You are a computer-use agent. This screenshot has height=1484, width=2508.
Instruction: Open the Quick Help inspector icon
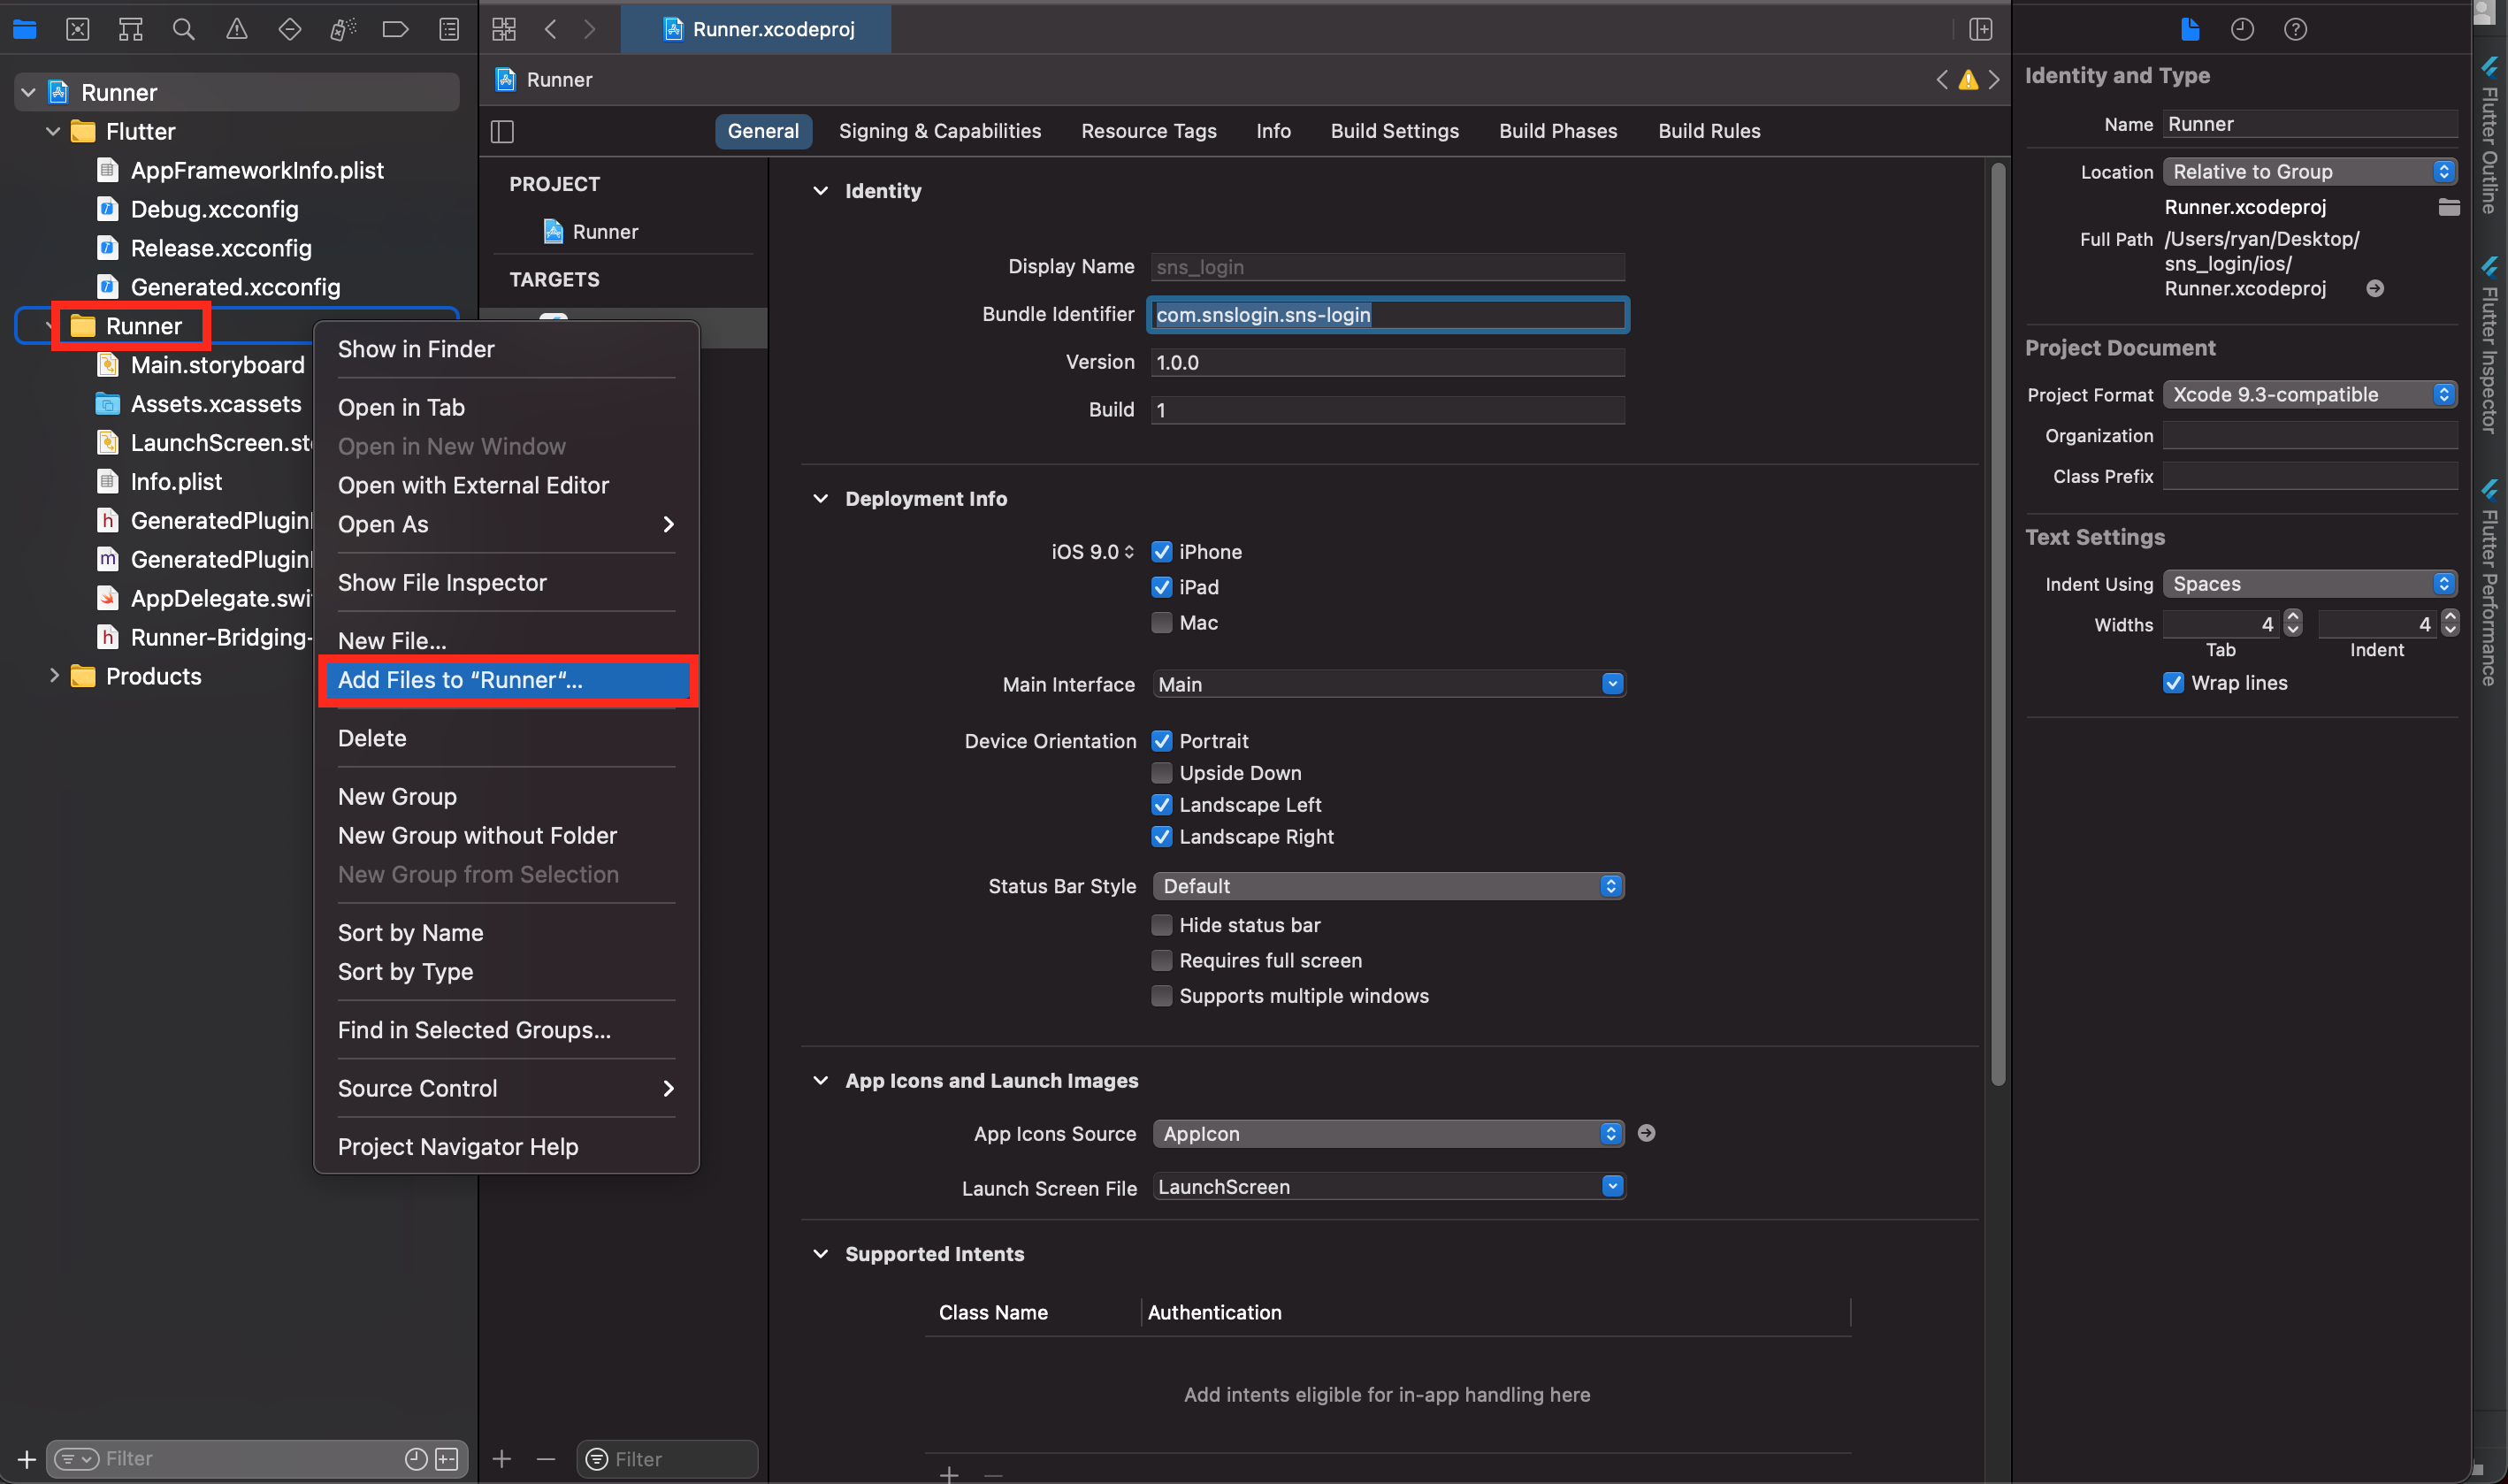tap(2295, 29)
